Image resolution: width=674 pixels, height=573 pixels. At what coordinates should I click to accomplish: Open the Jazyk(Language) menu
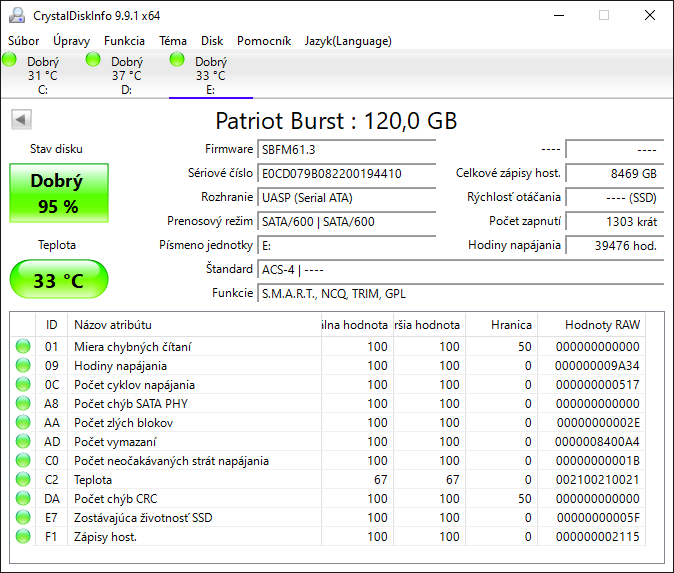(x=348, y=41)
